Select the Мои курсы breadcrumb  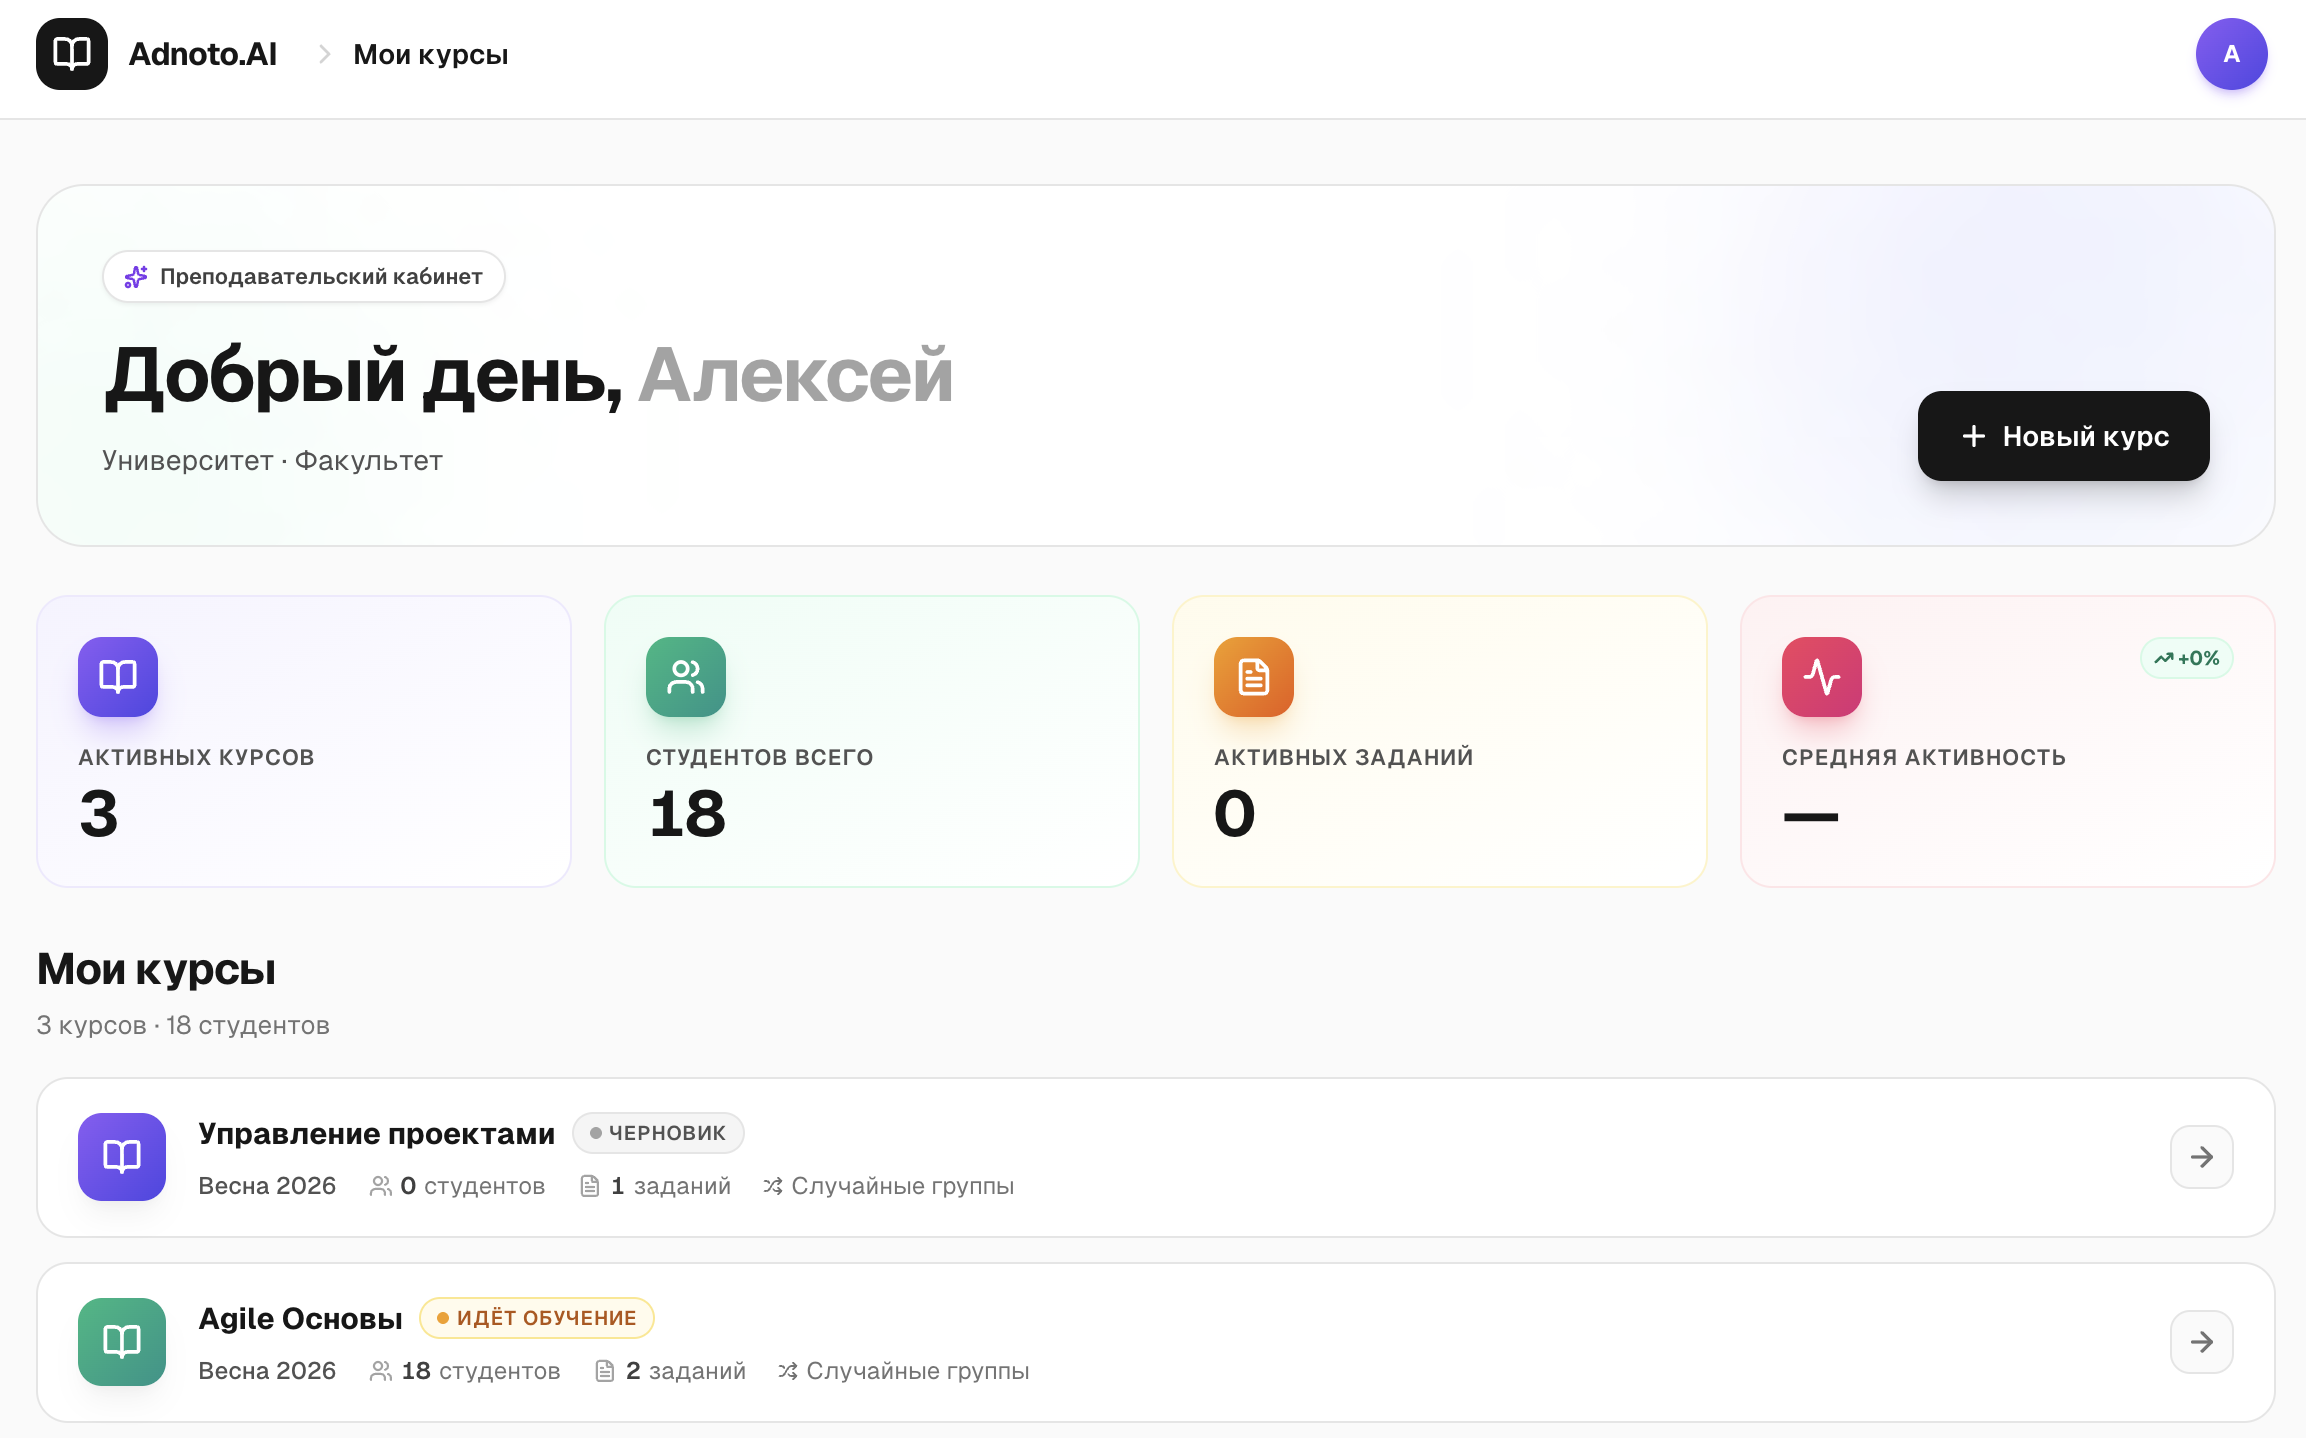click(x=431, y=54)
